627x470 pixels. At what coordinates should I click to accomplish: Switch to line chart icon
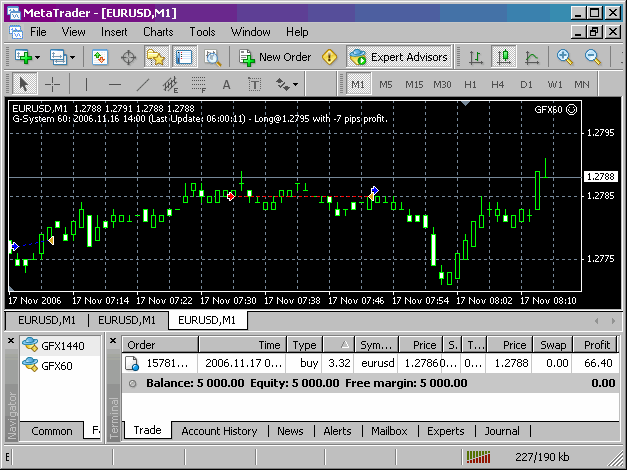coord(531,57)
